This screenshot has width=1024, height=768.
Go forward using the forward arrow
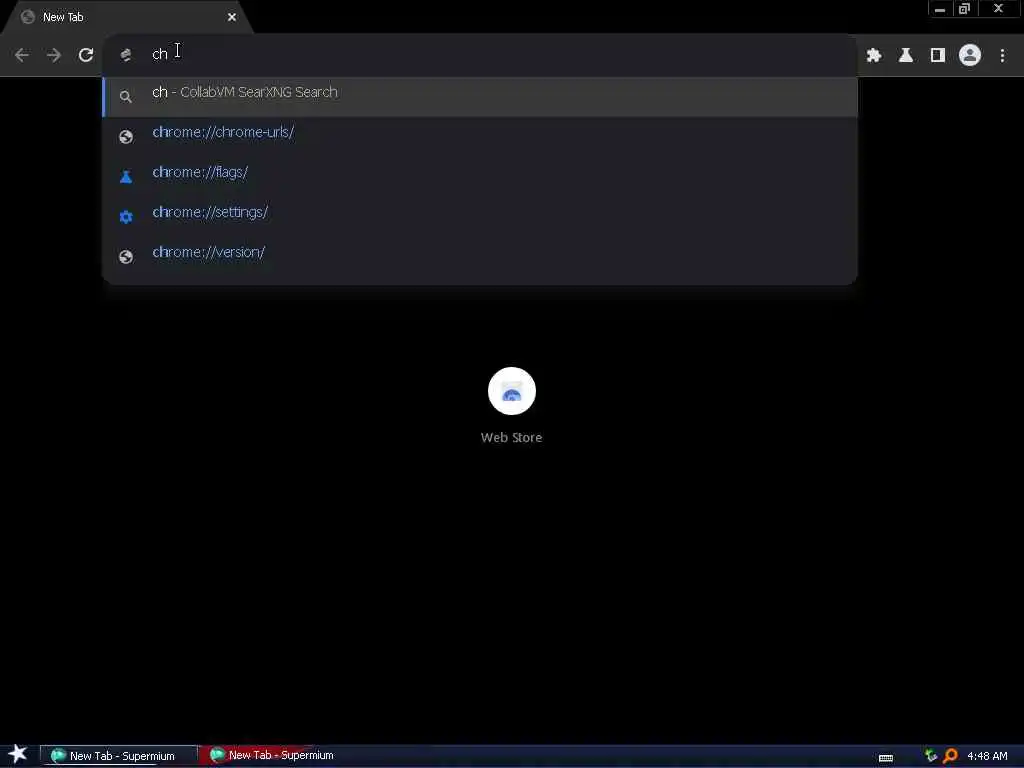(x=54, y=55)
